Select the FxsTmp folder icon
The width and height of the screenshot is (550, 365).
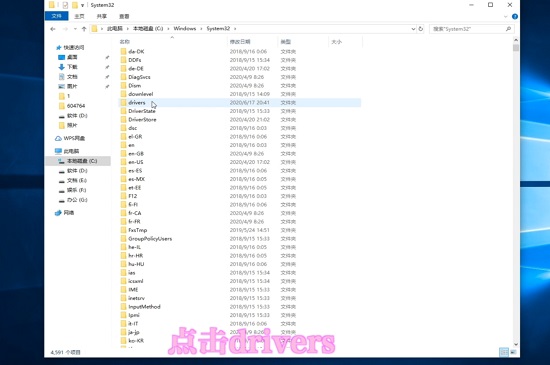tap(123, 230)
